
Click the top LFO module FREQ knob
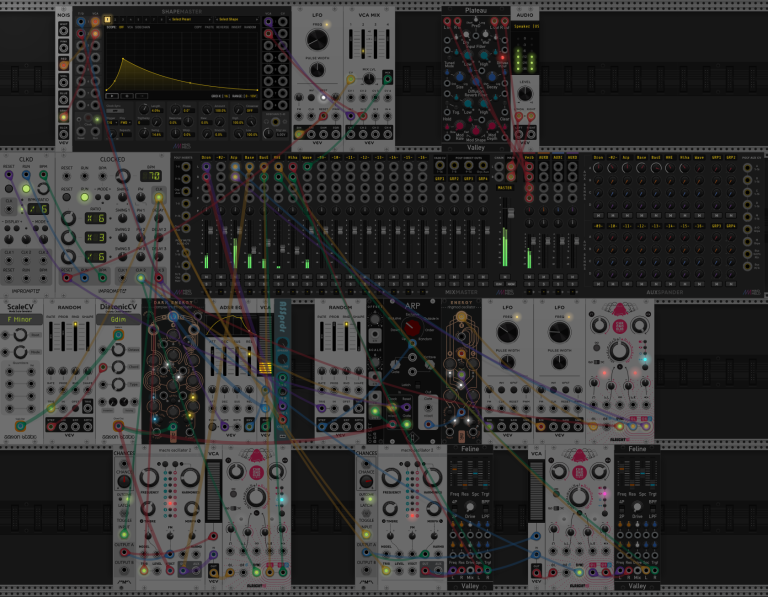point(317,40)
